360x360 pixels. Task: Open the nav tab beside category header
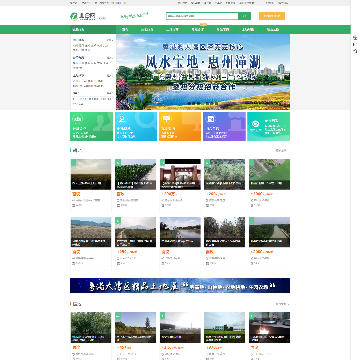(x=125, y=29)
